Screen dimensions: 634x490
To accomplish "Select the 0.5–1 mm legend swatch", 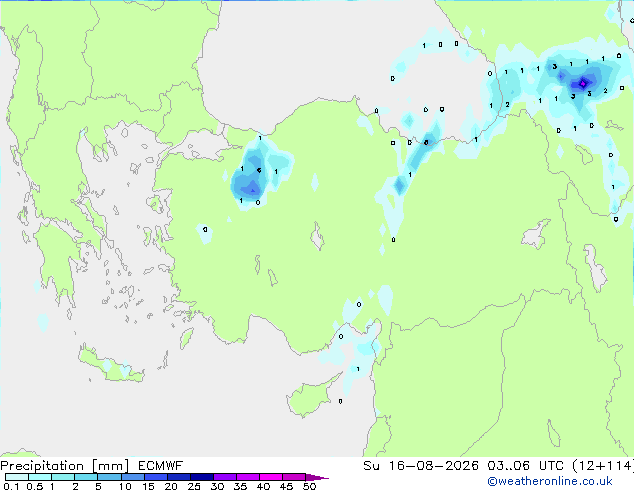I will tap(40, 477).
